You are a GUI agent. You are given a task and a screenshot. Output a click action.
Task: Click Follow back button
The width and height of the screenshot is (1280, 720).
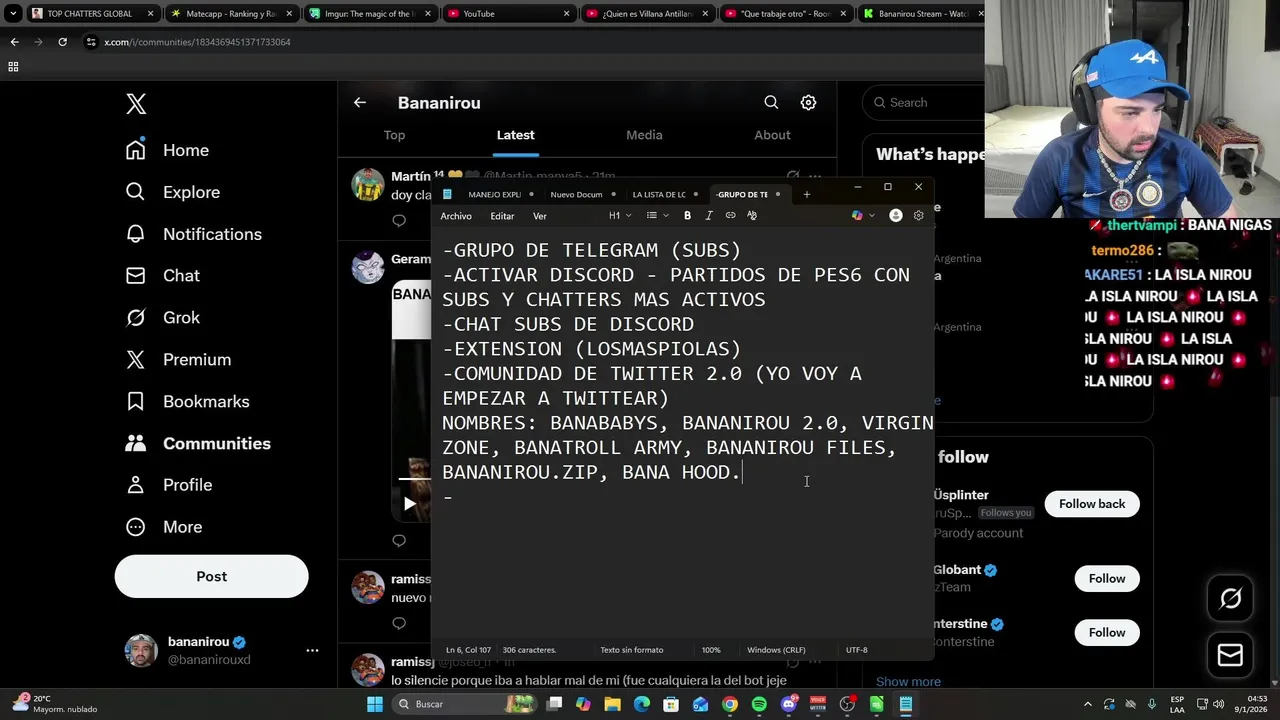(x=1092, y=504)
